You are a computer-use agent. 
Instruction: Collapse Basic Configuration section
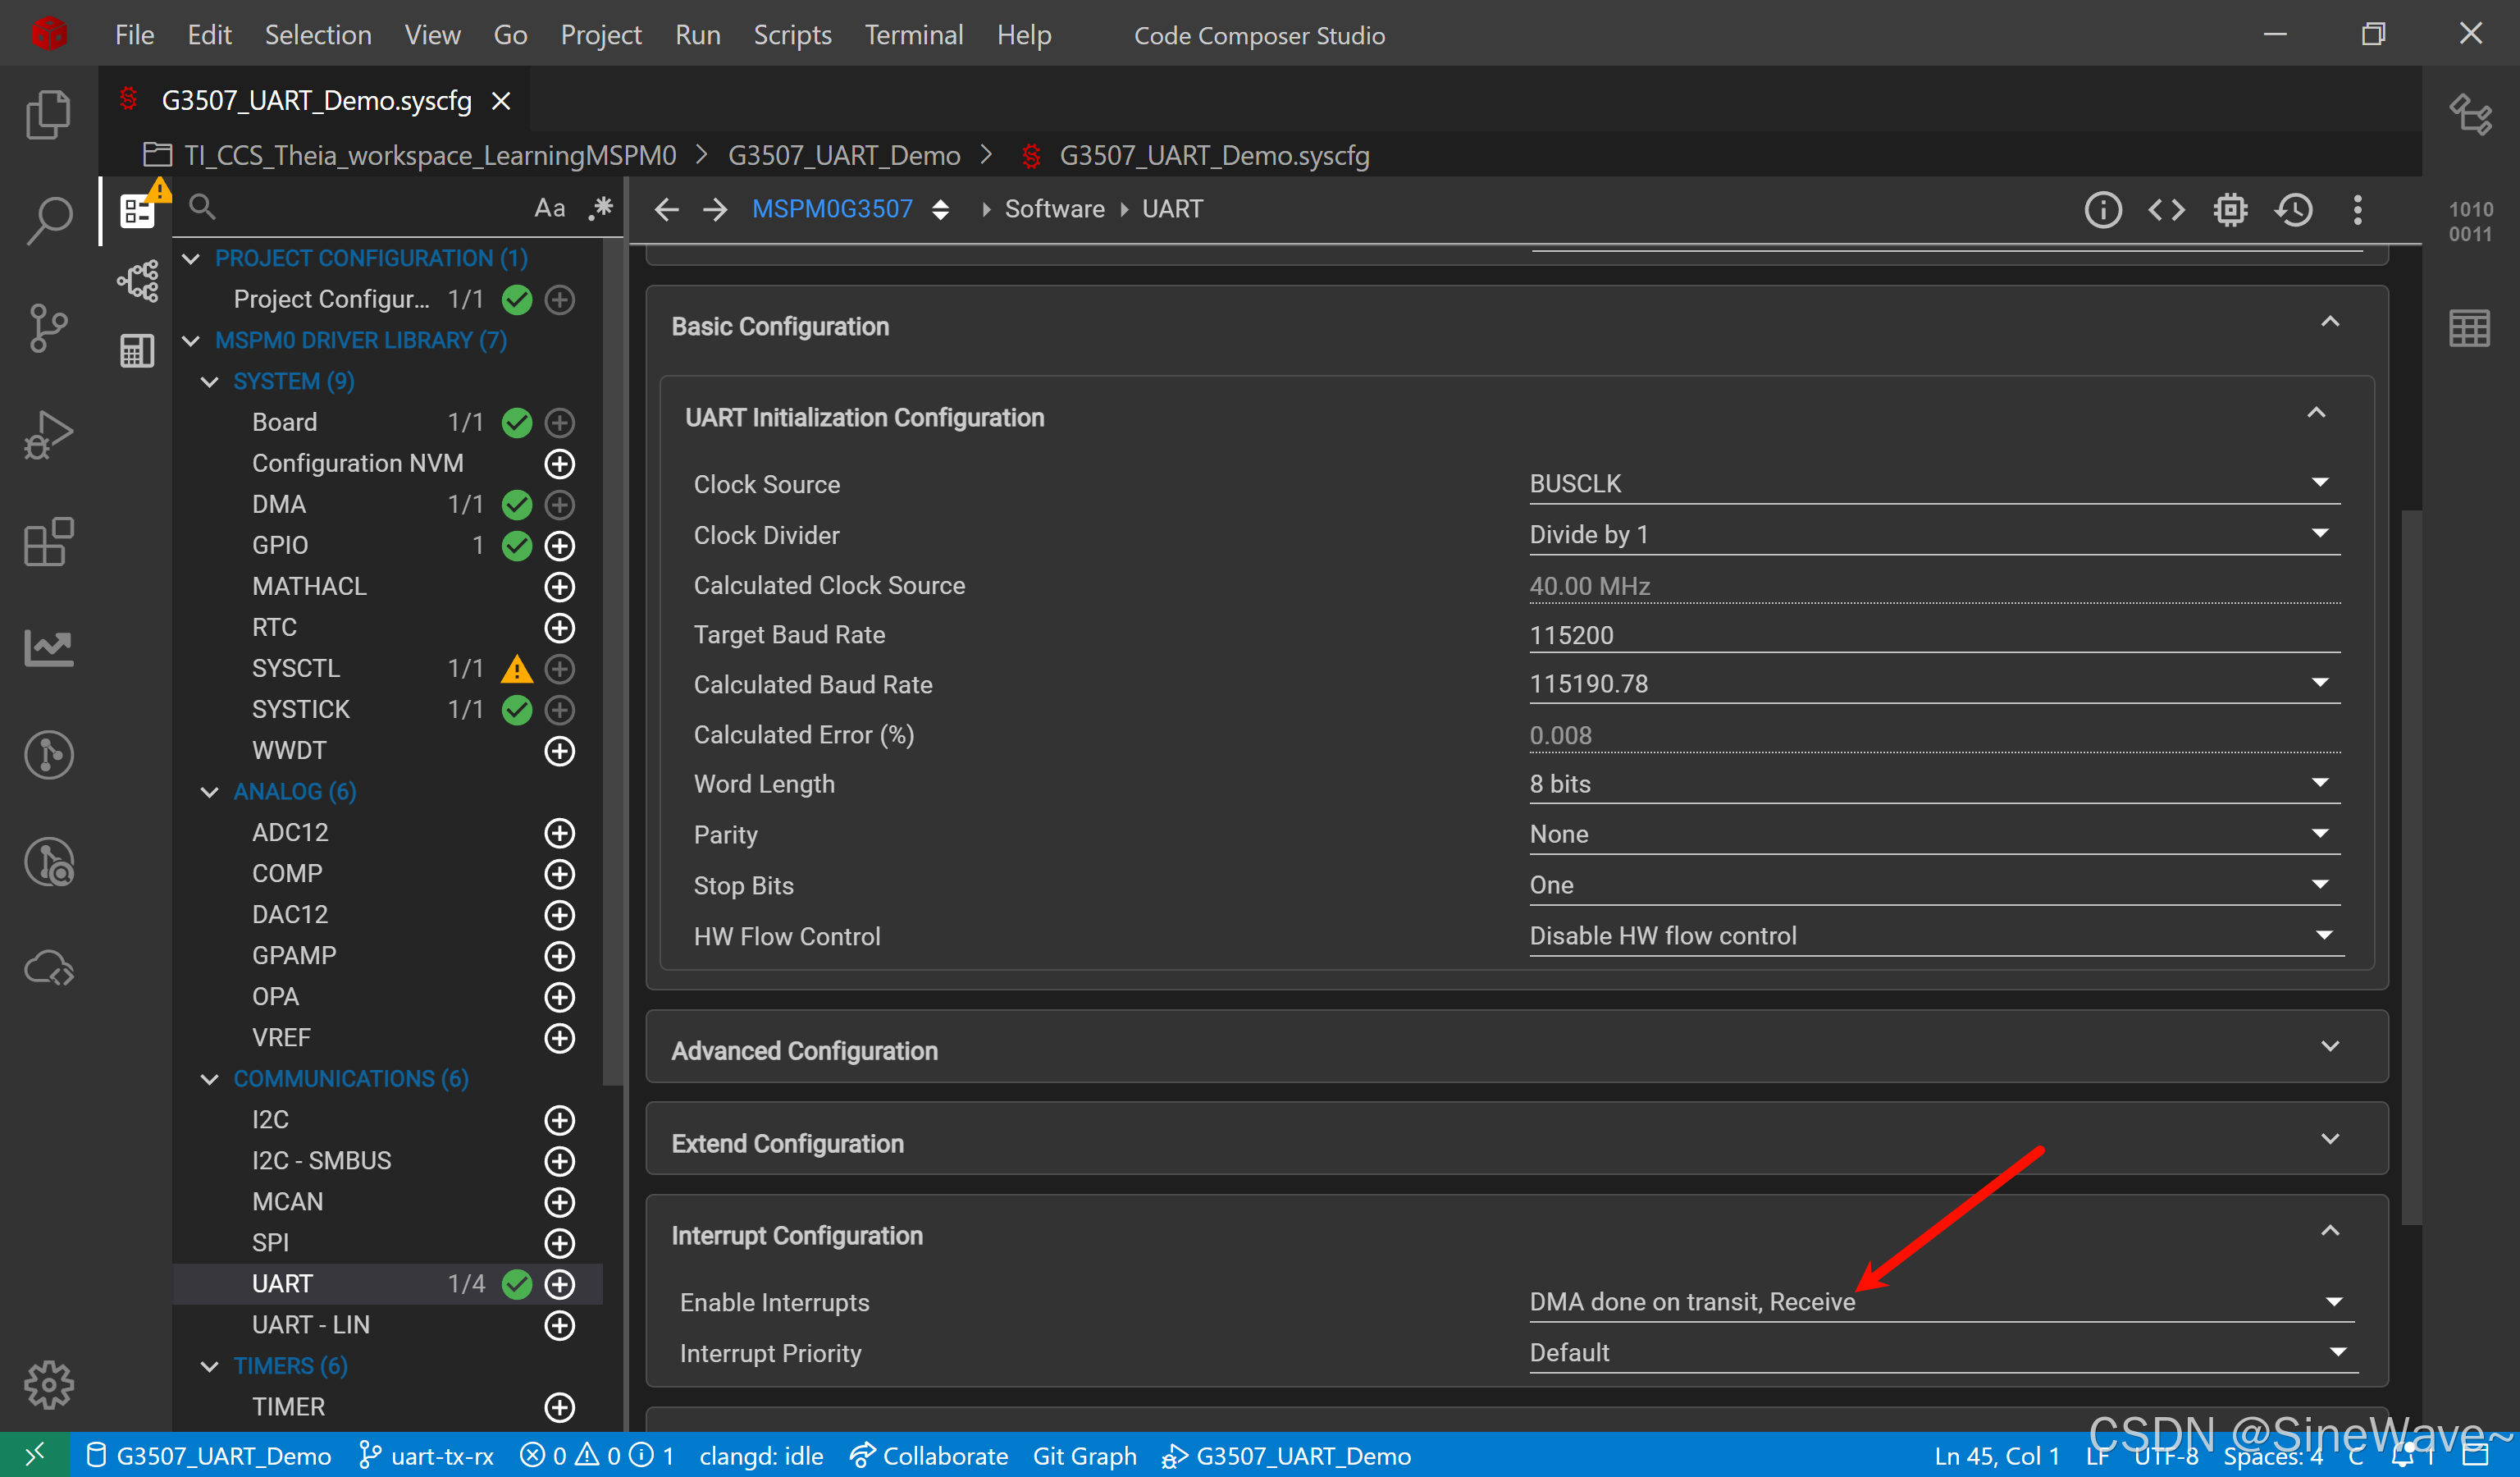(2330, 322)
